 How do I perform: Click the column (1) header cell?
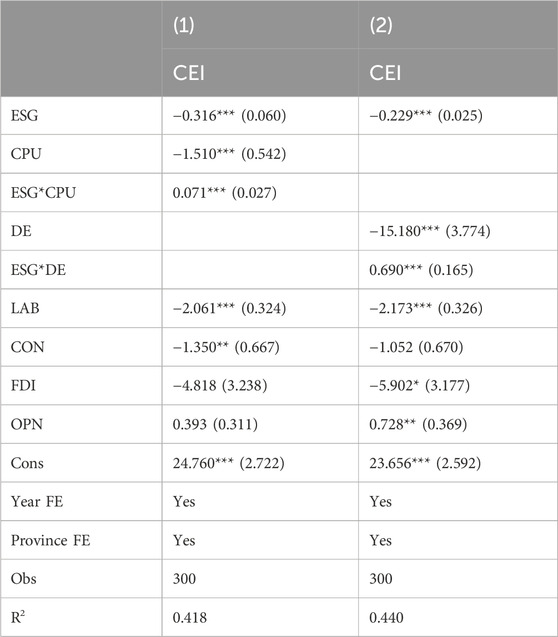coord(260,25)
